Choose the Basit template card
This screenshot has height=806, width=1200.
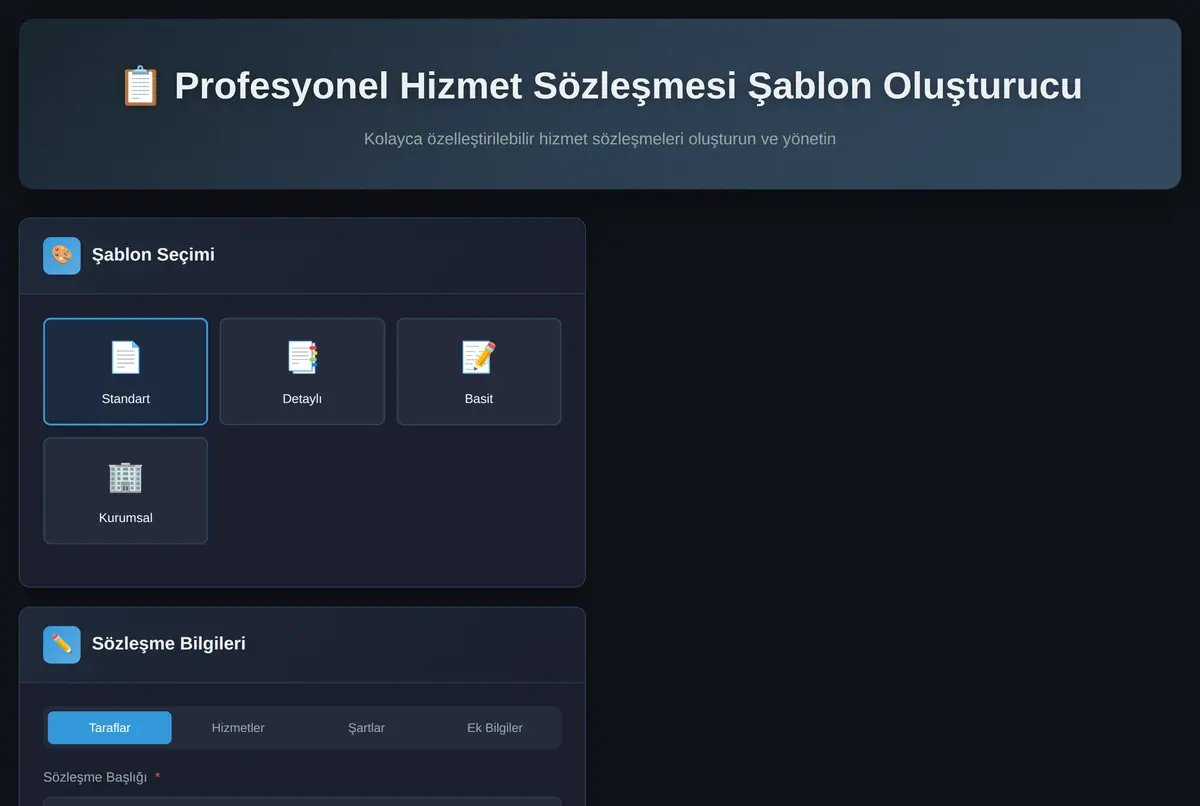coord(479,372)
